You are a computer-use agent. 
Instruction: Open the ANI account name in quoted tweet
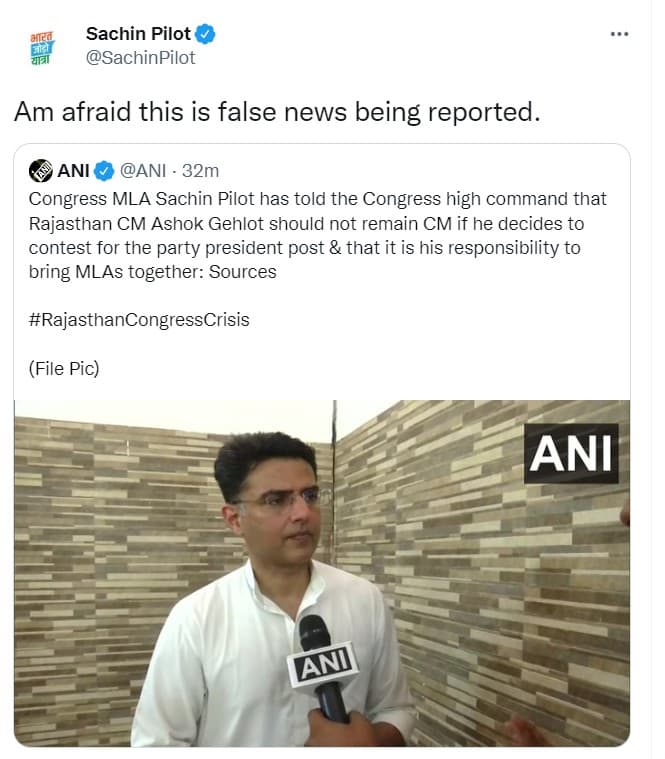[74, 170]
